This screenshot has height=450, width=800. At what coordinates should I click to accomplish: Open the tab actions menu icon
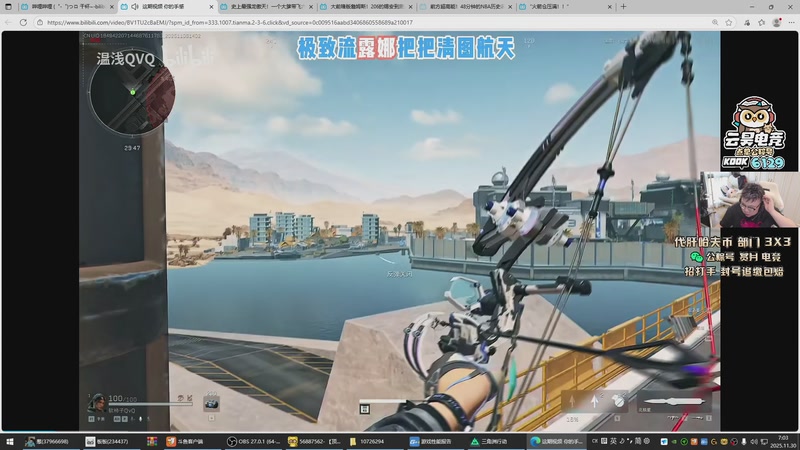tap(8, 7)
